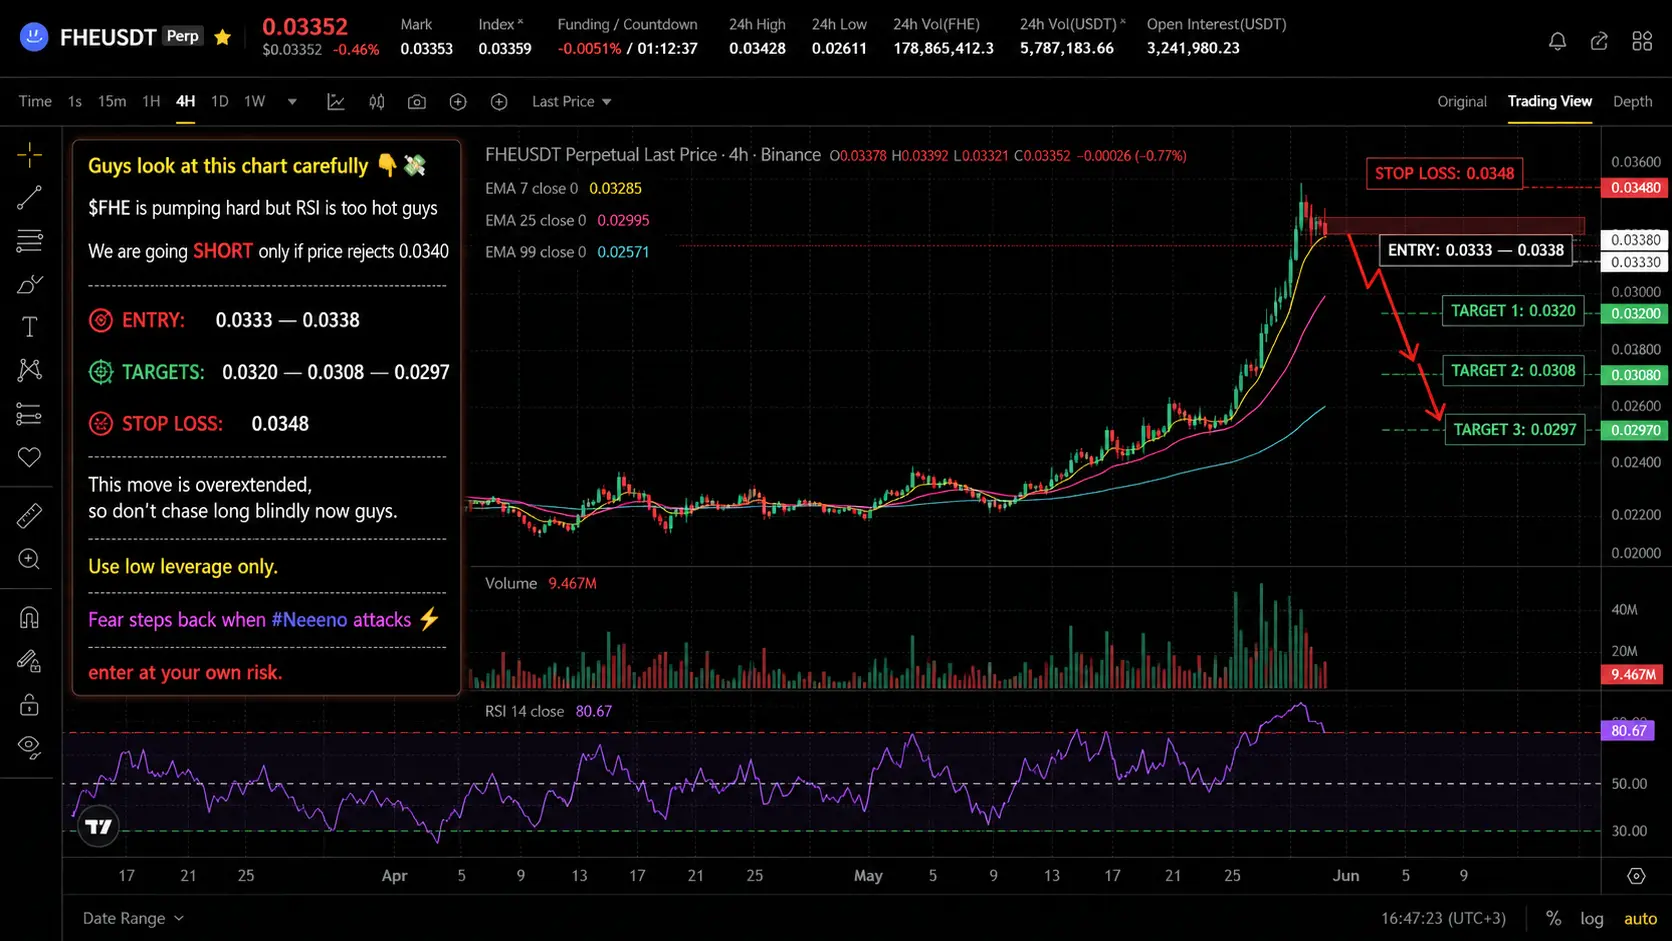
Task: Click the Open Interest value 3,241,980.23
Action: 1193,48
